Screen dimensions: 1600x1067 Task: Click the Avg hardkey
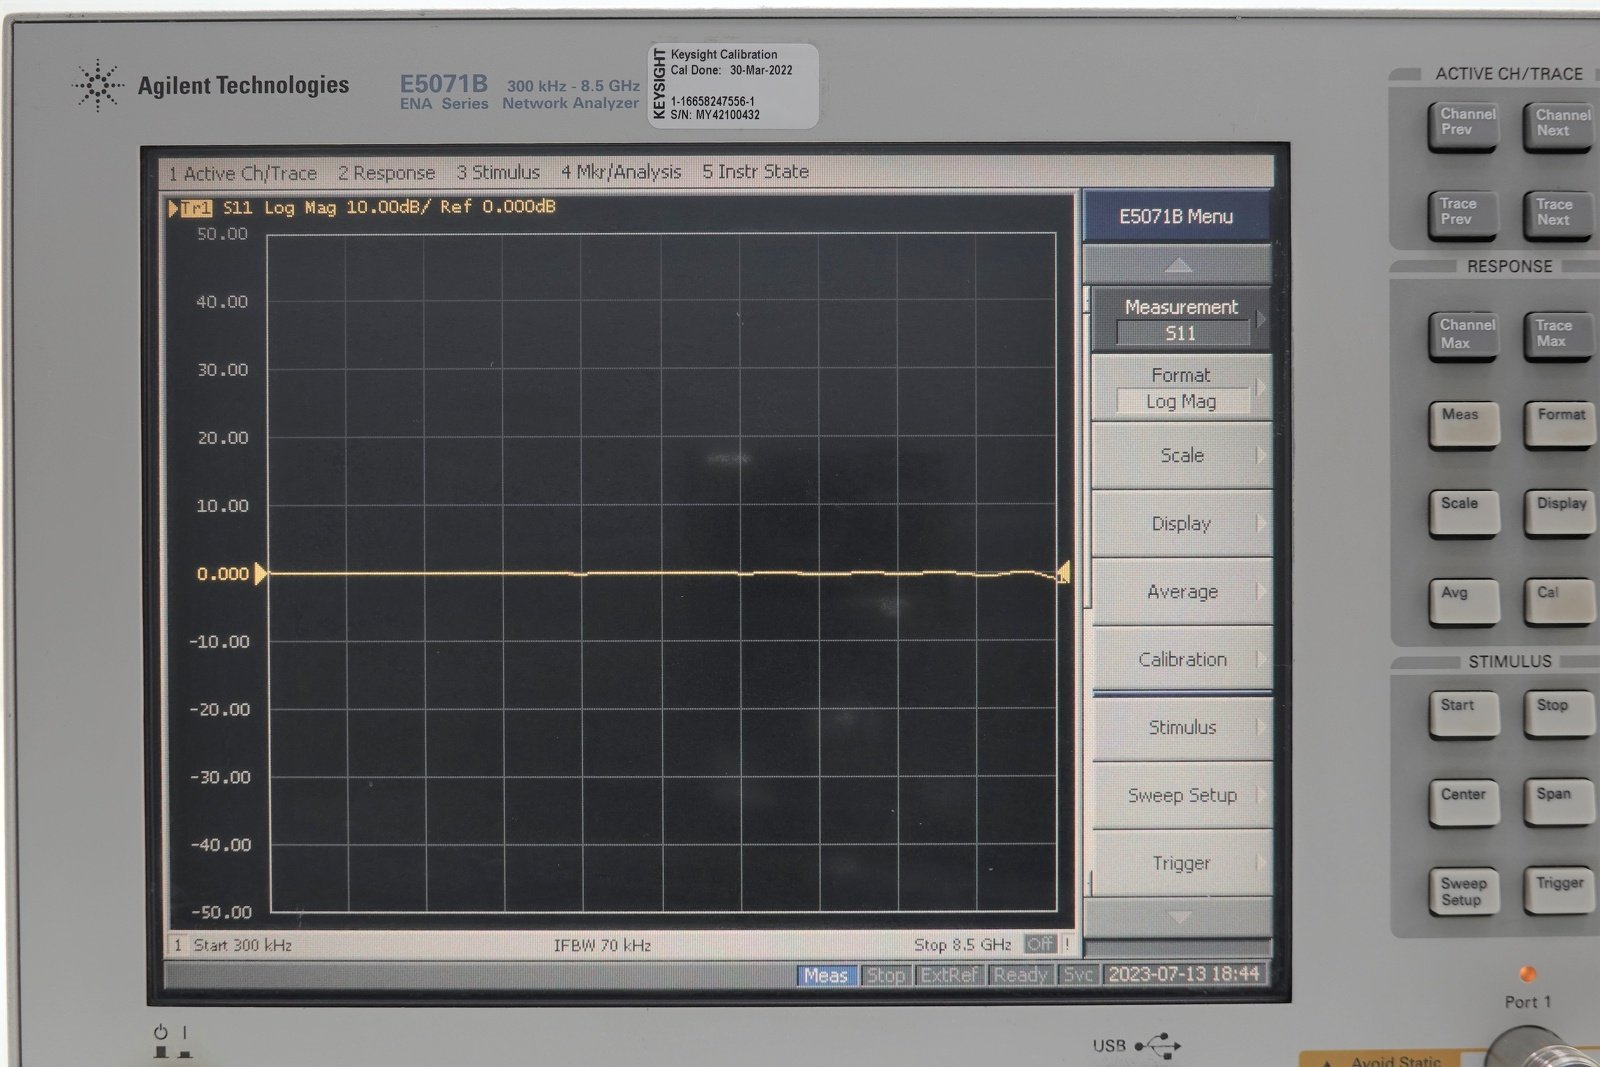click(1464, 604)
